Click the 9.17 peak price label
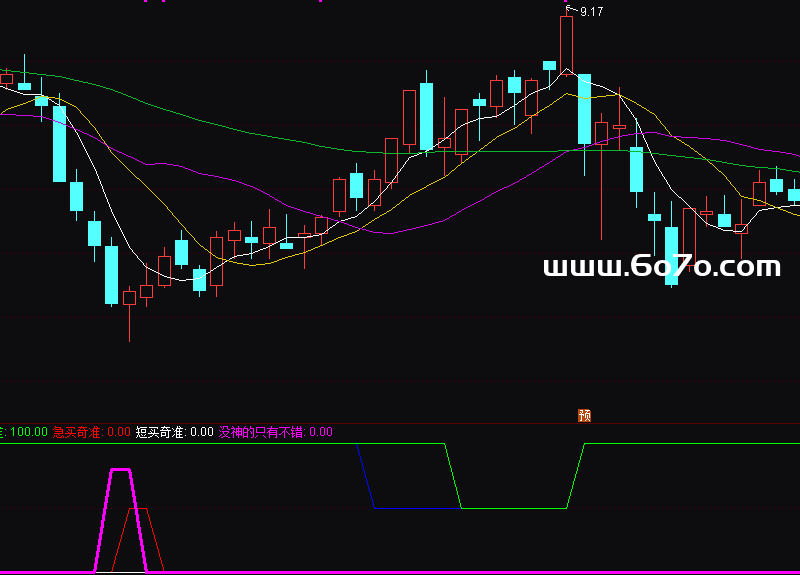800x575 pixels. click(590, 12)
